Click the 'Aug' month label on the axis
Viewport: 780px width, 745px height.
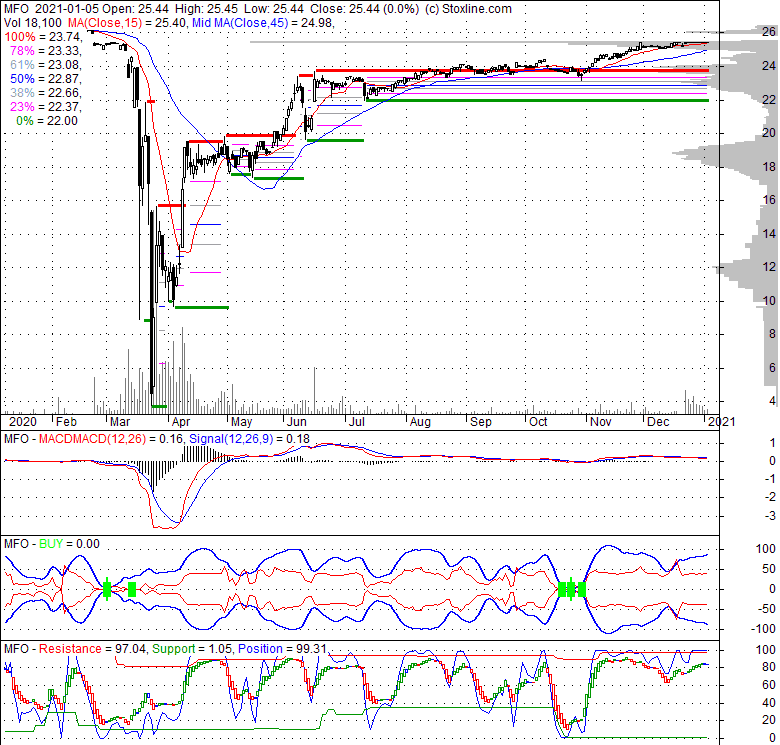[420, 422]
